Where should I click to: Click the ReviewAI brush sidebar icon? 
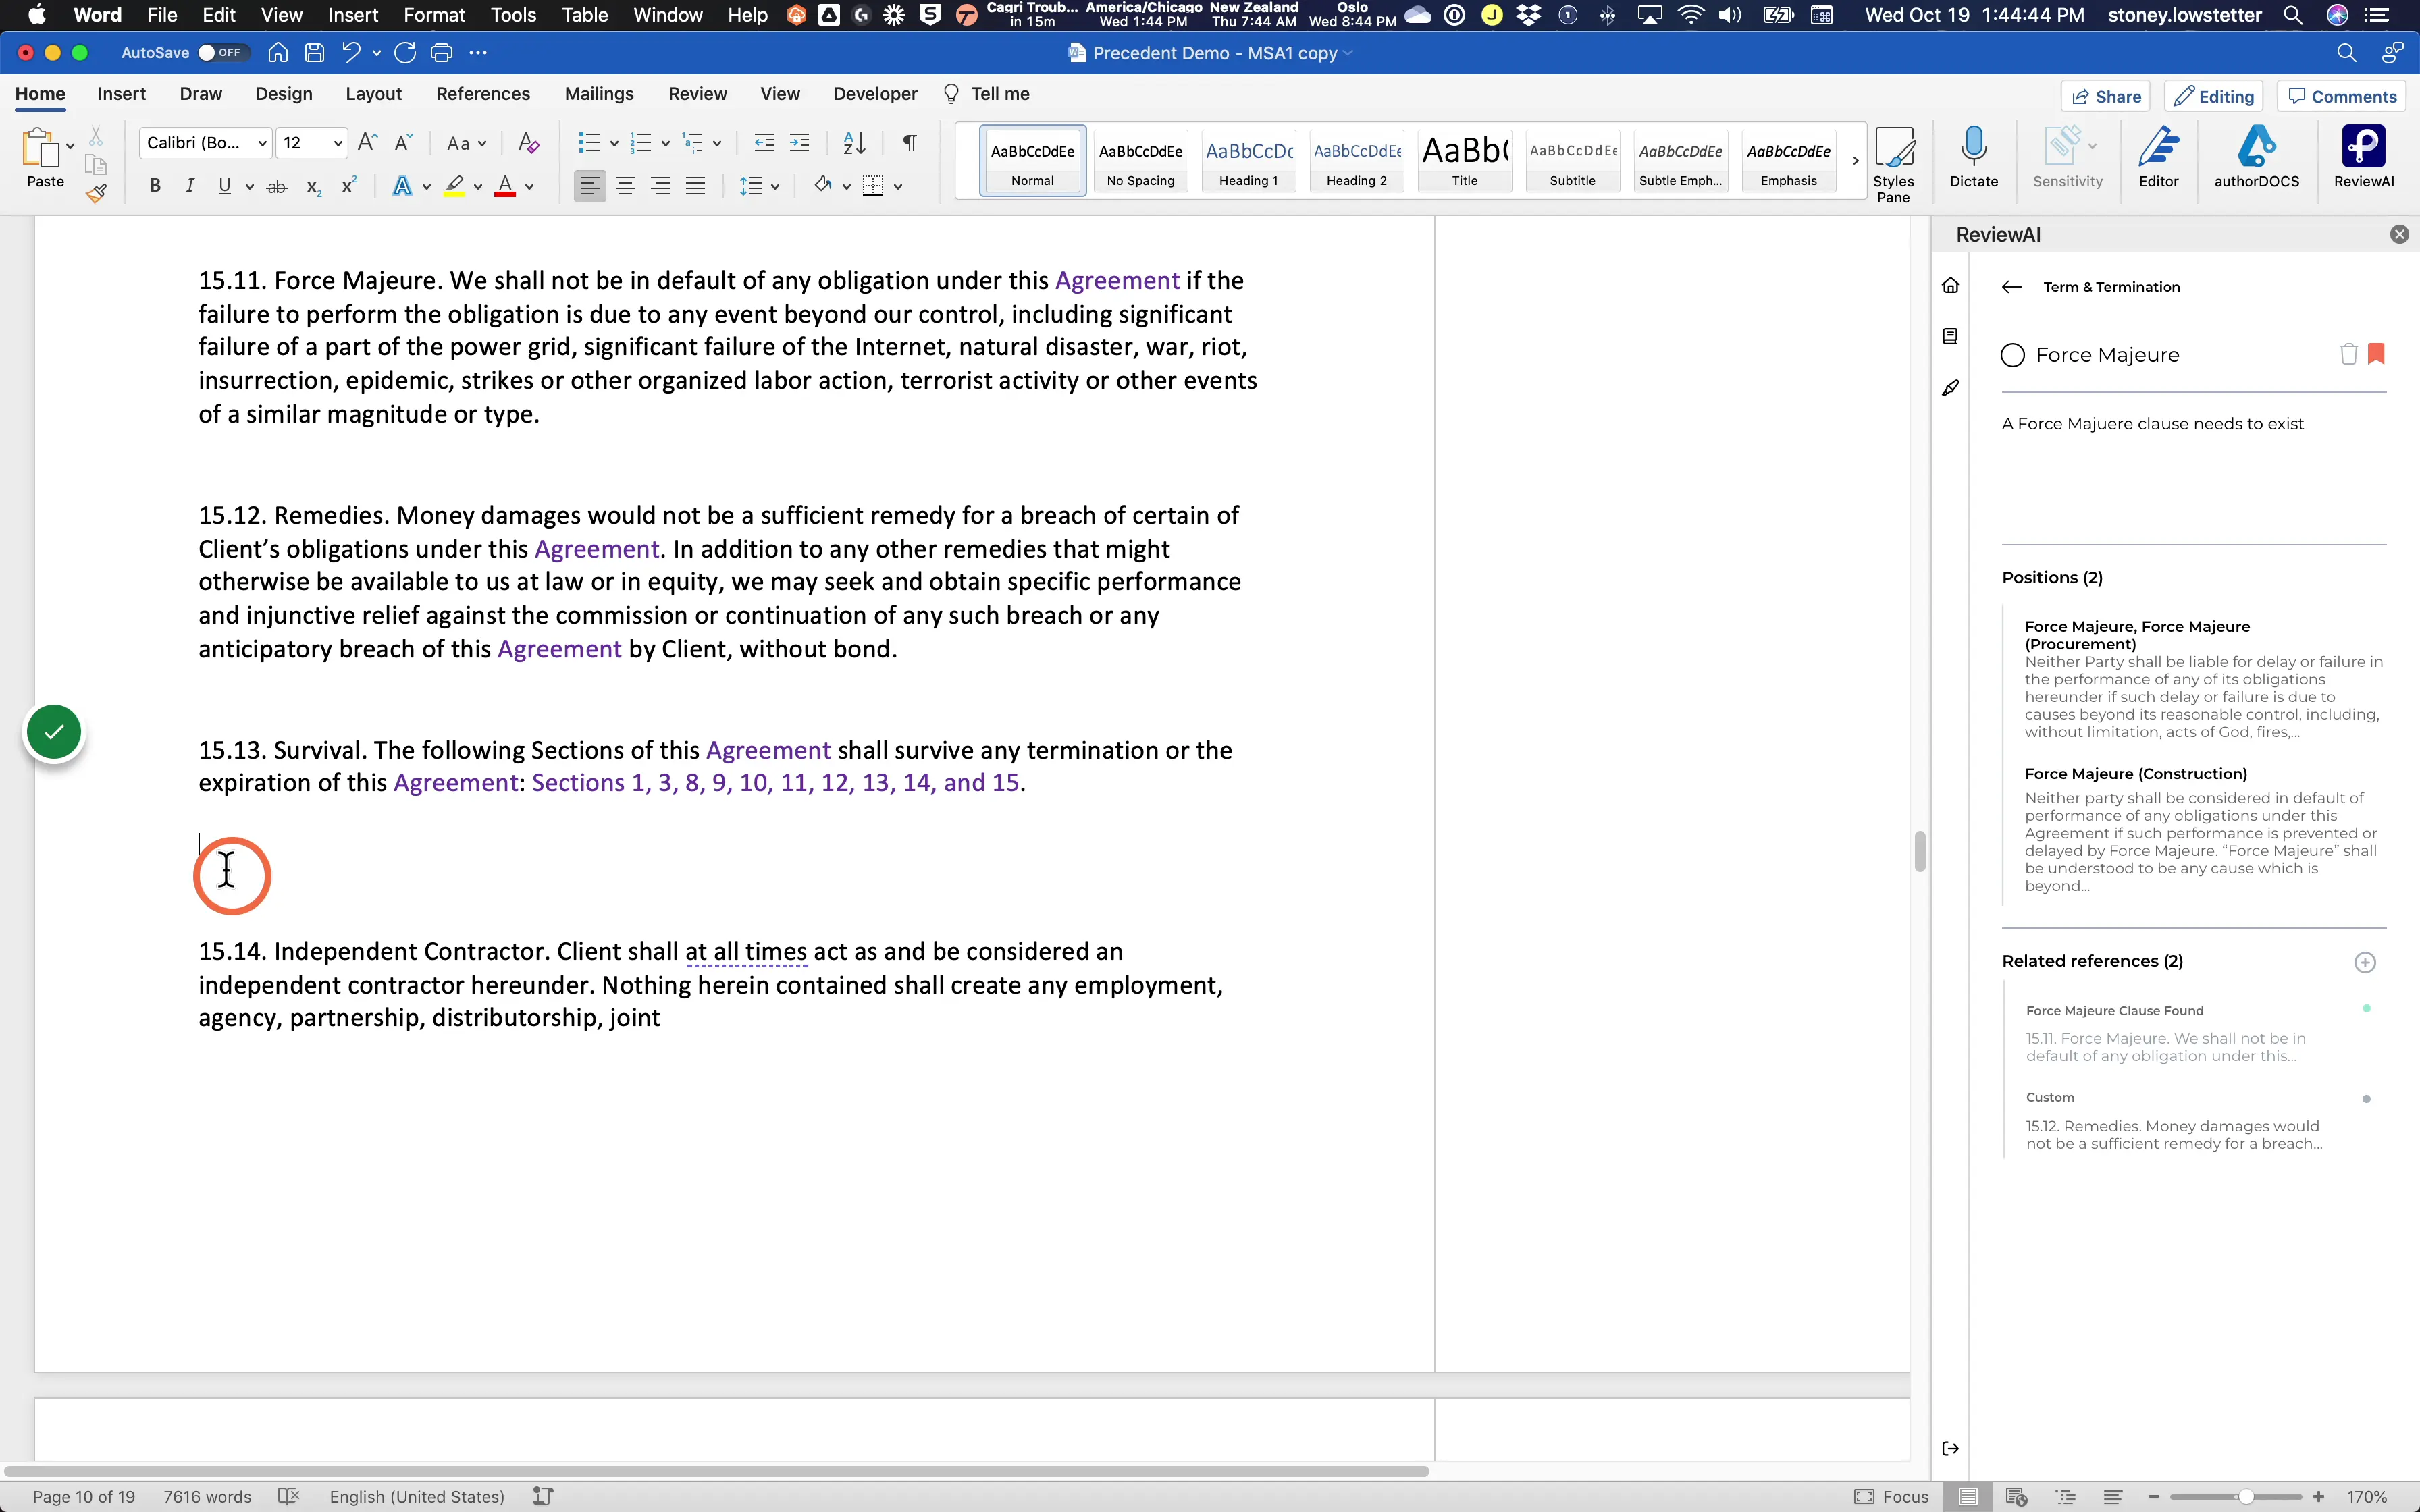(x=1950, y=388)
